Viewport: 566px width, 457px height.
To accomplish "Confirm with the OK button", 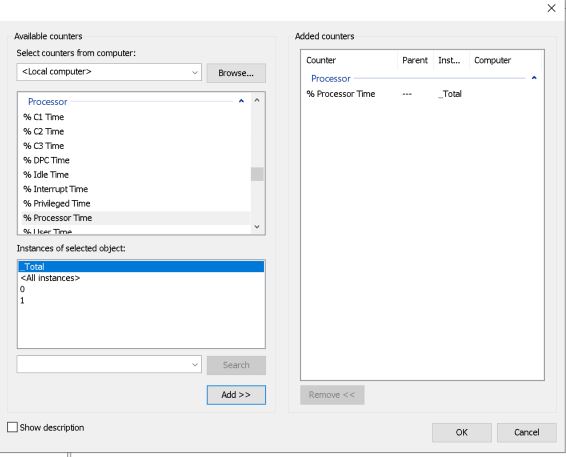I will 462,432.
